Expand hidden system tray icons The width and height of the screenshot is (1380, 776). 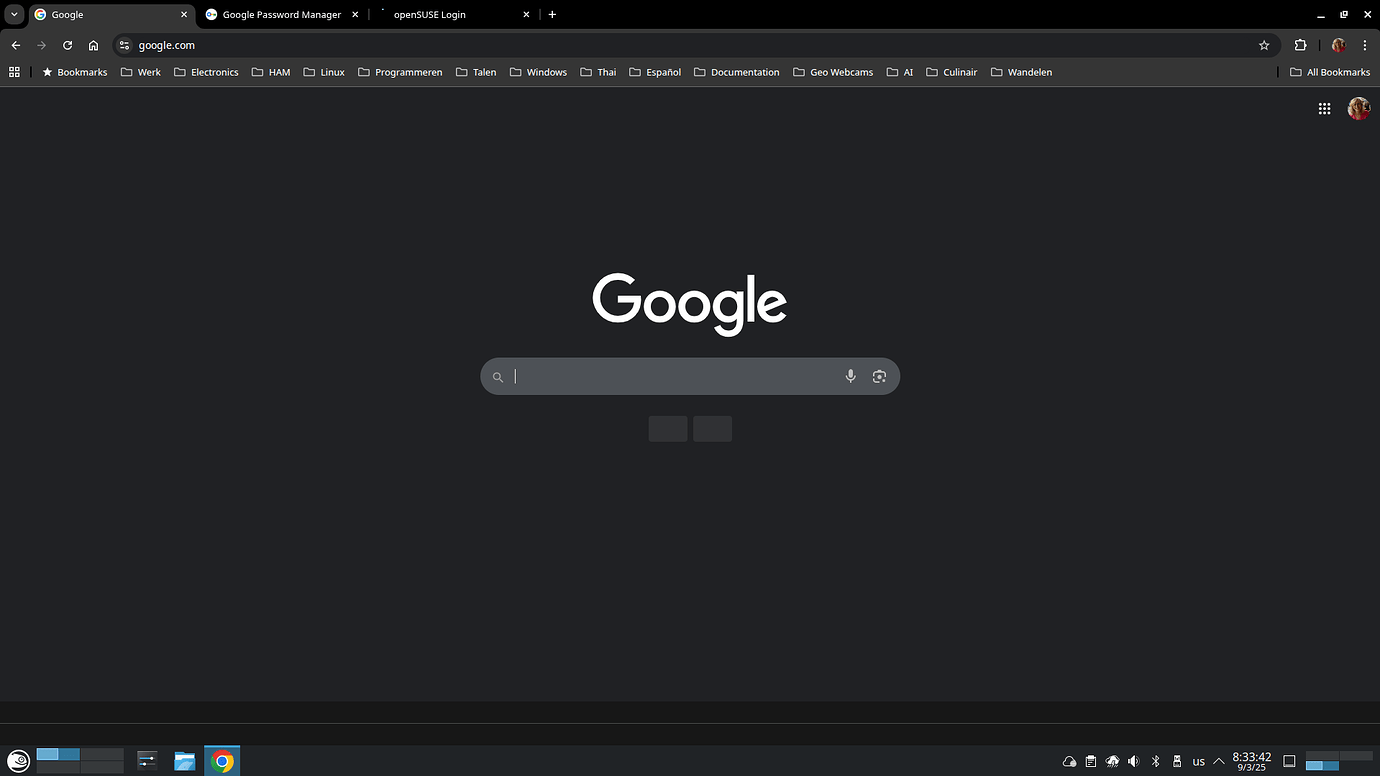1218,761
